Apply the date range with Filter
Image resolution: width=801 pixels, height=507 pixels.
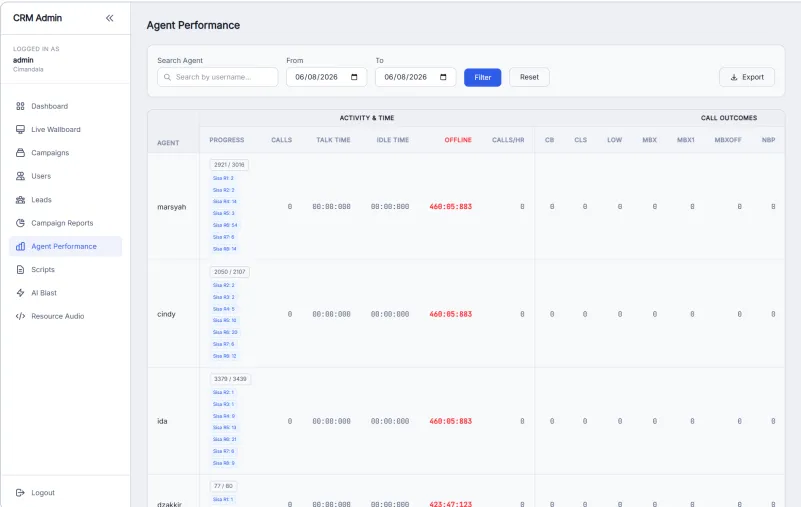click(x=482, y=77)
